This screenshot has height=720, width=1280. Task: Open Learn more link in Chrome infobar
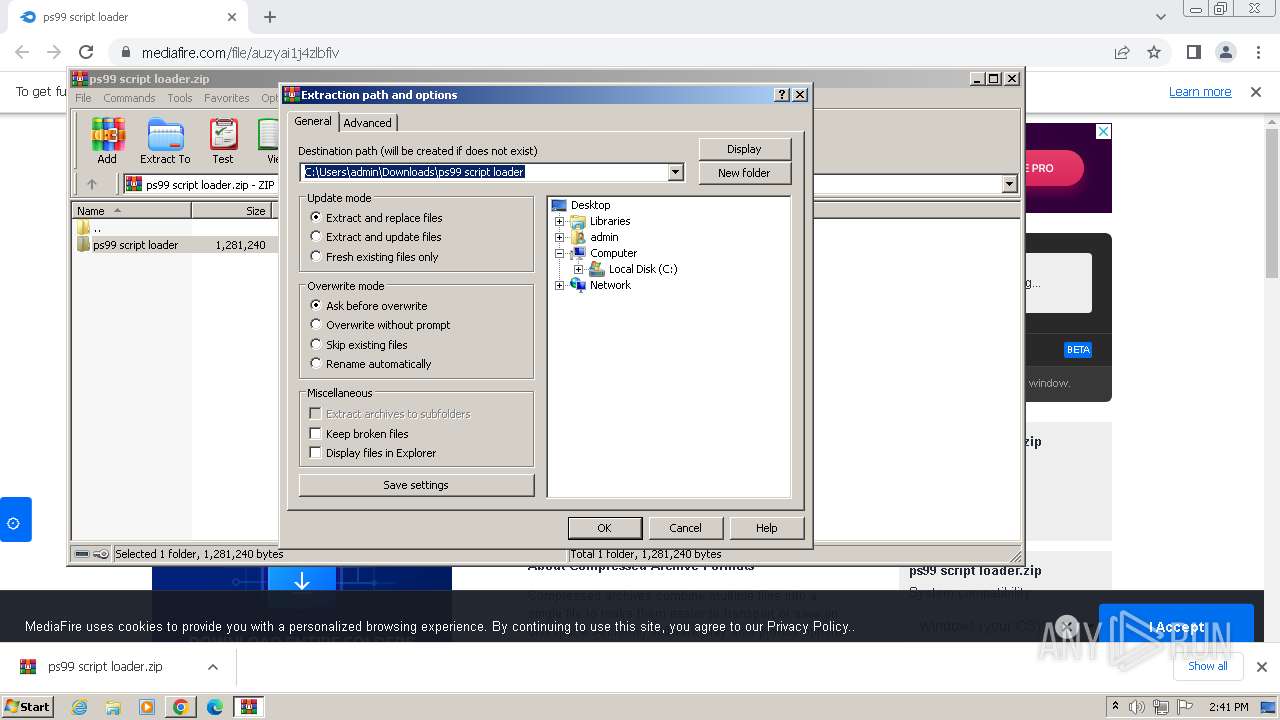1200,92
